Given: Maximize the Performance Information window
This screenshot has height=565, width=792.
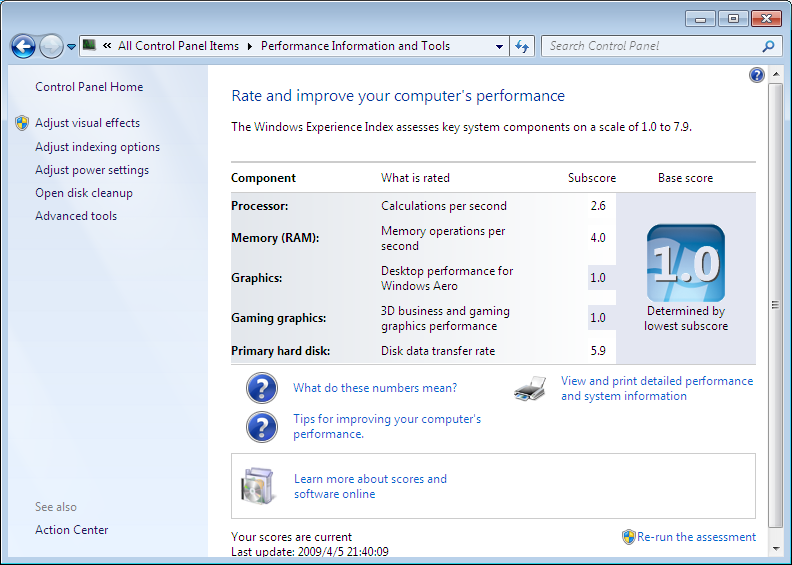Looking at the screenshot, I should click(733, 19).
